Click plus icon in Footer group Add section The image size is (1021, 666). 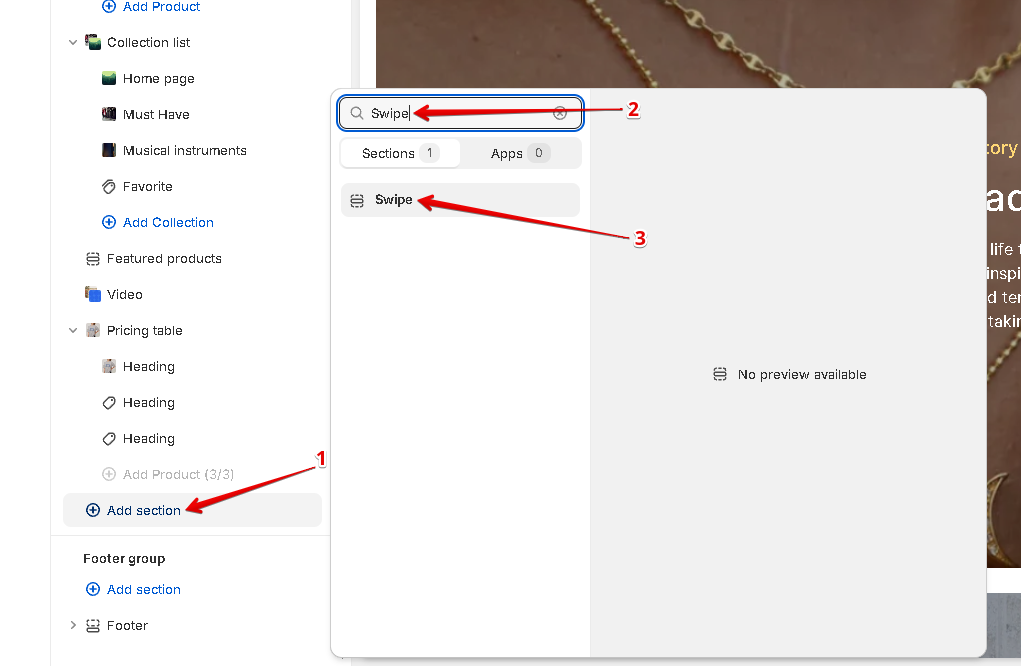click(x=93, y=590)
